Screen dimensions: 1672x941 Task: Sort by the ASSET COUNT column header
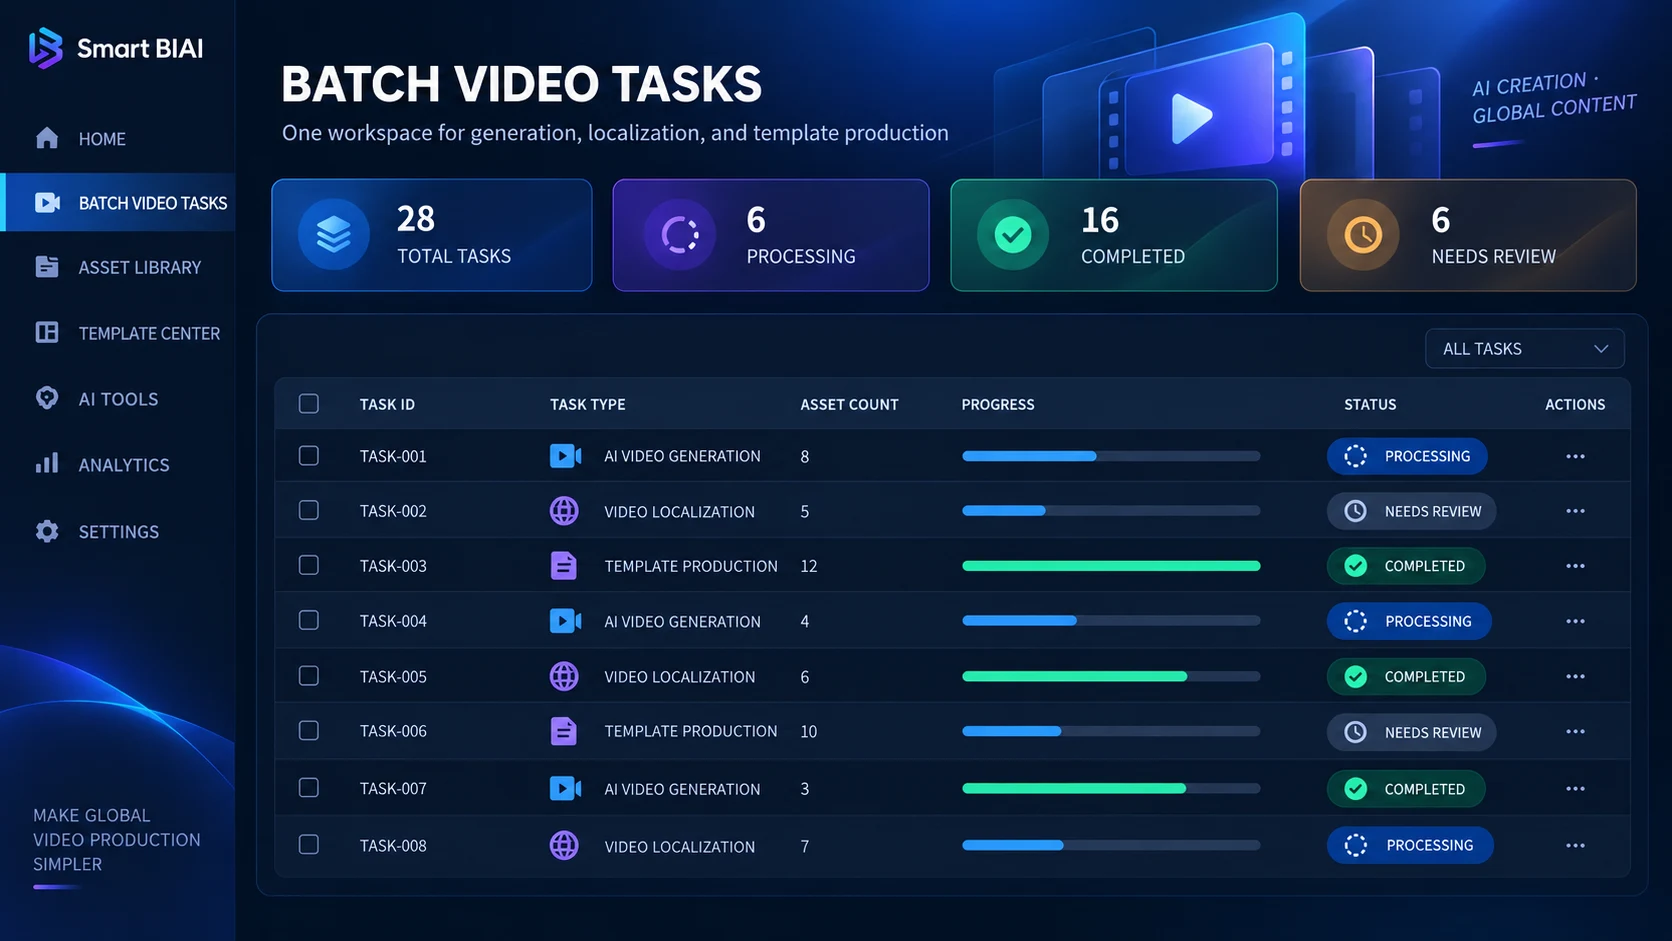pyautogui.click(x=849, y=404)
